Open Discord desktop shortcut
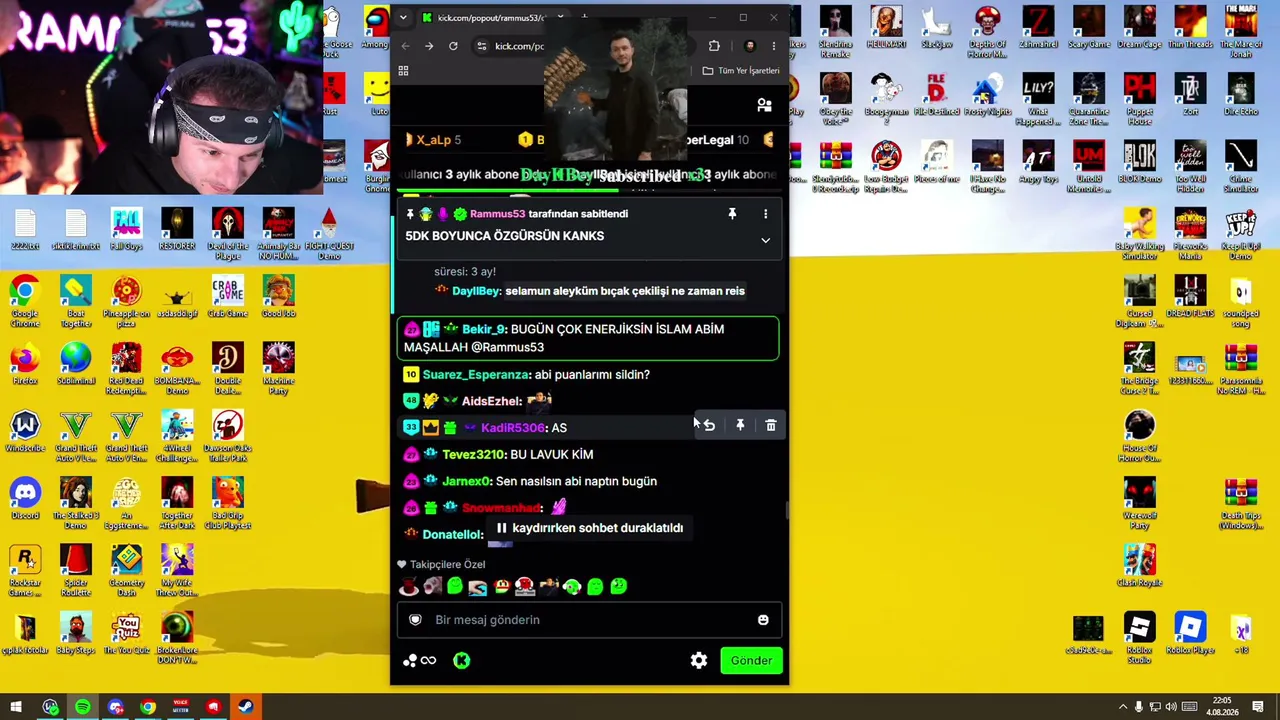The image size is (1280, 720). tap(25, 498)
